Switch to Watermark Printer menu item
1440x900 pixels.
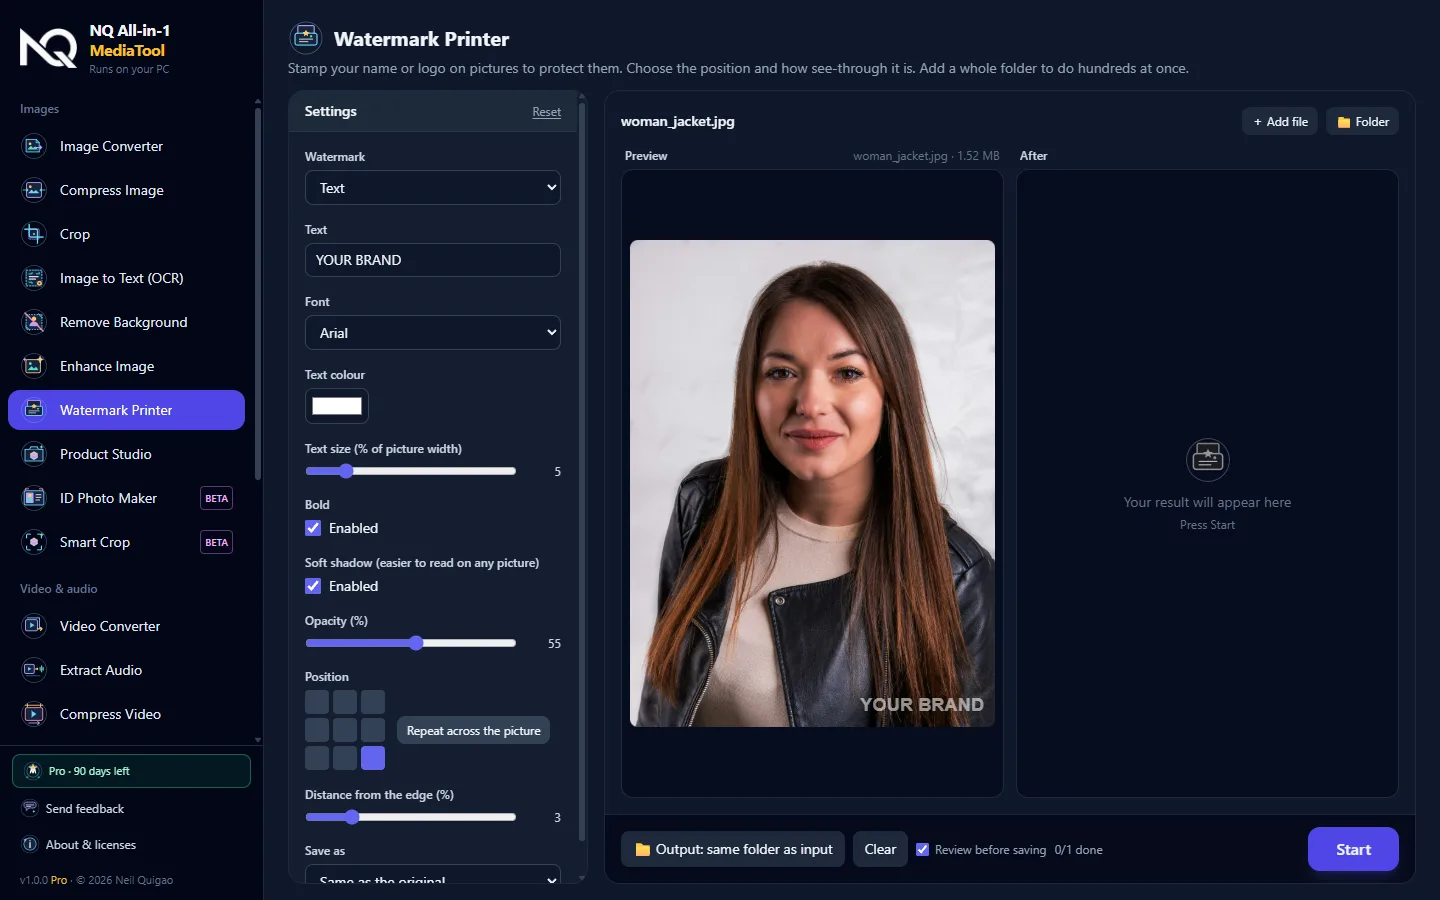click(126, 410)
